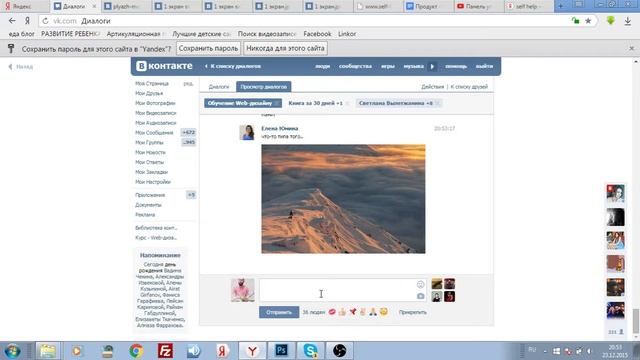Open Skype from the taskbar
The image size is (640, 360).
310,351
